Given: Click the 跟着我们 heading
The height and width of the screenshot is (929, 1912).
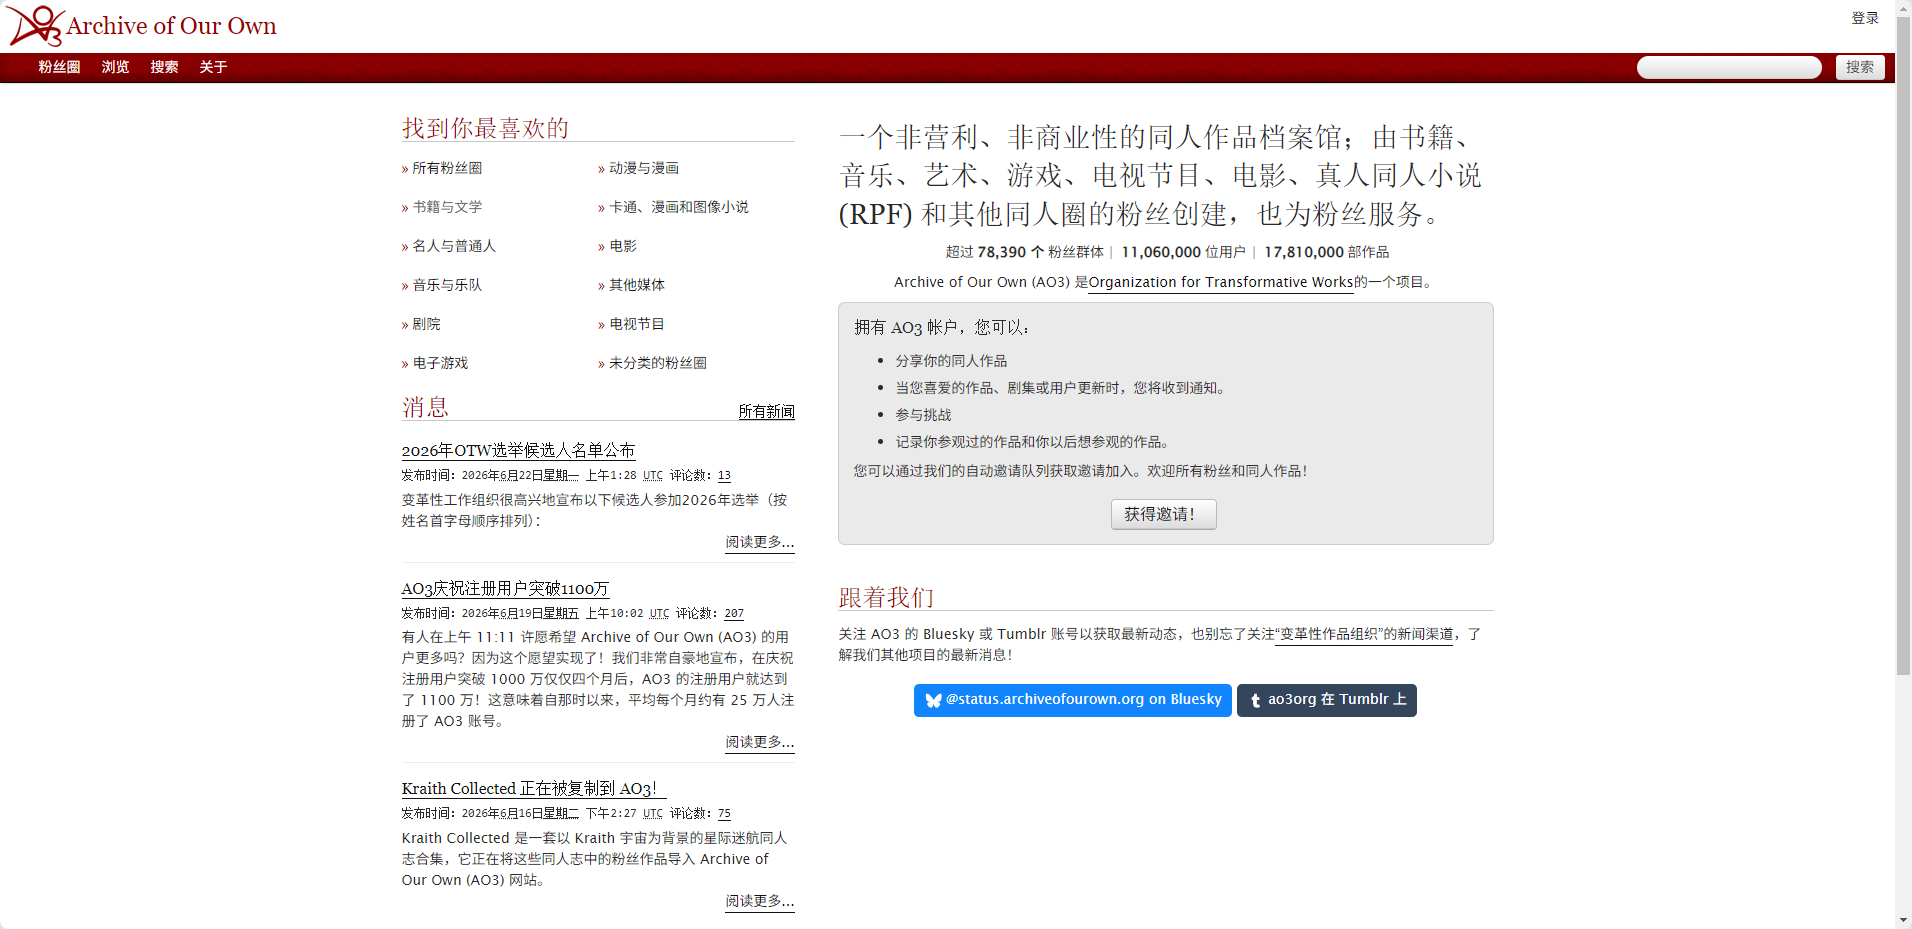Looking at the screenshot, I should coord(886,597).
